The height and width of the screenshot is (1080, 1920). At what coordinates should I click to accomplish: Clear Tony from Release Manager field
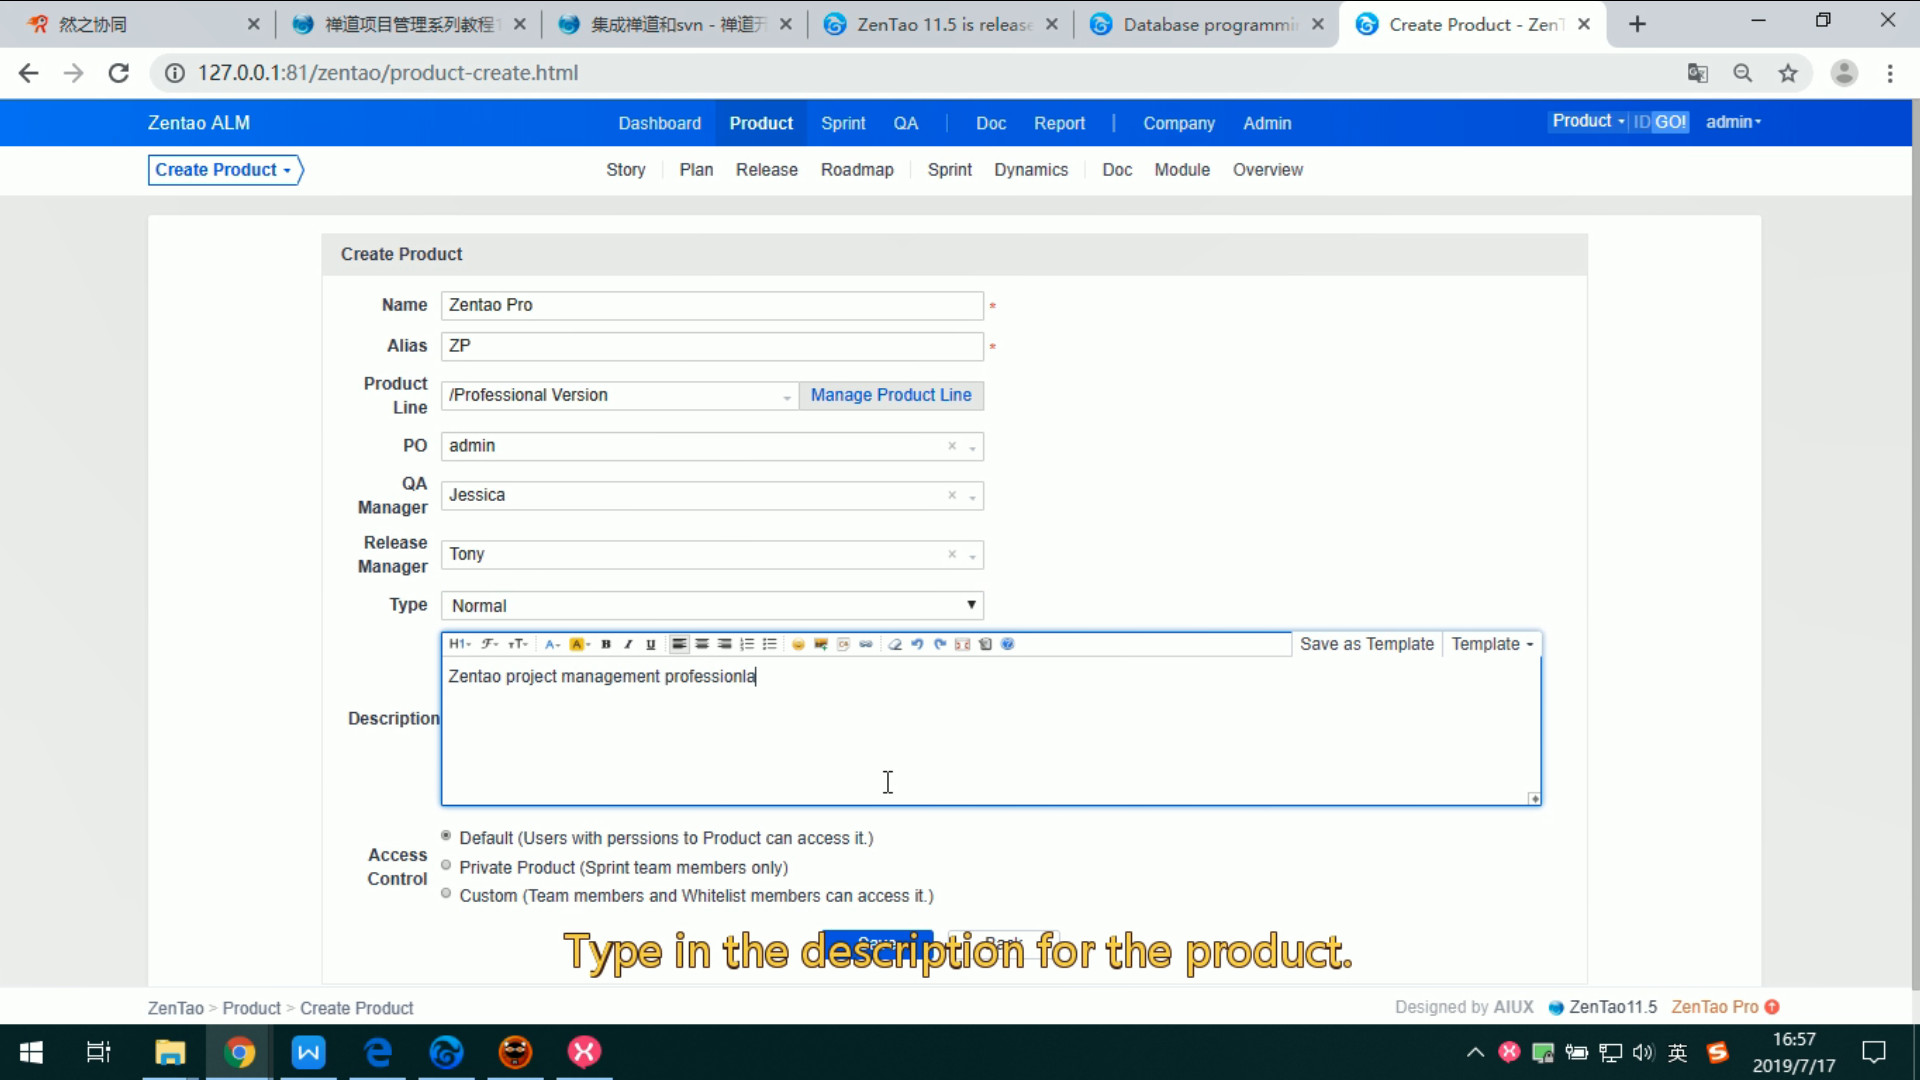tap(952, 554)
